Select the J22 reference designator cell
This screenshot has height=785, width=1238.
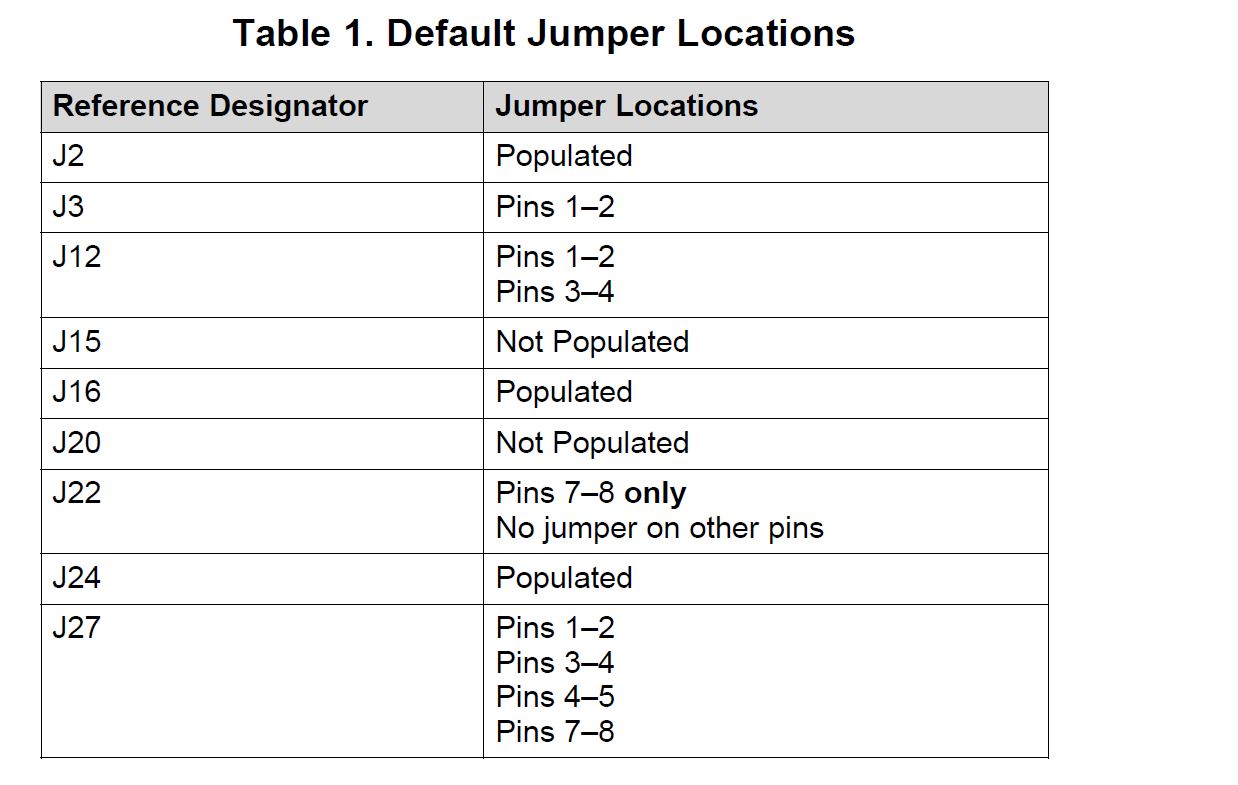pos(77,493)
